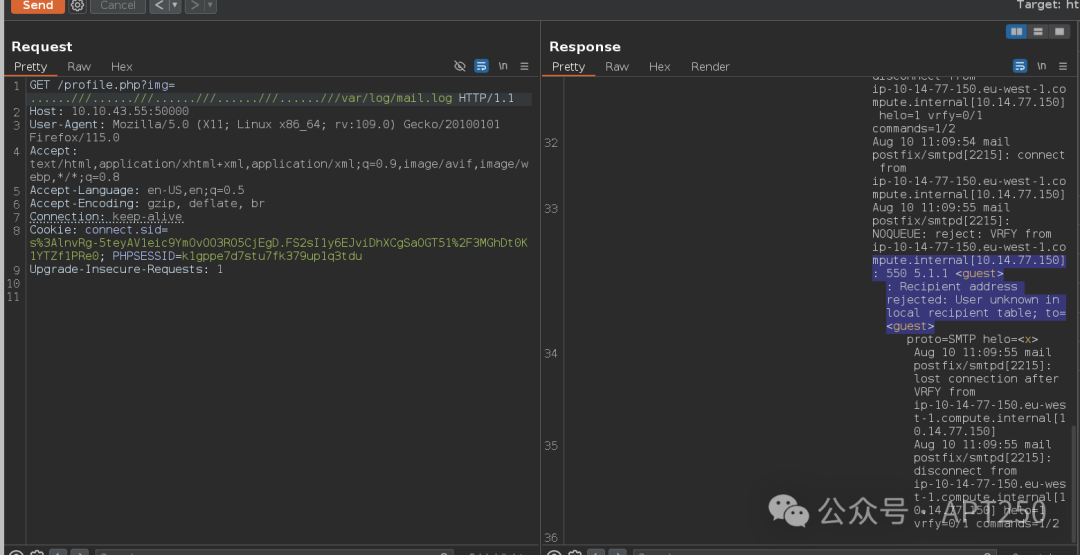Click the Accept-Encoding: gzip, deflate, br header
This screenshot has width=1080, height=555.
pos(147,203)
